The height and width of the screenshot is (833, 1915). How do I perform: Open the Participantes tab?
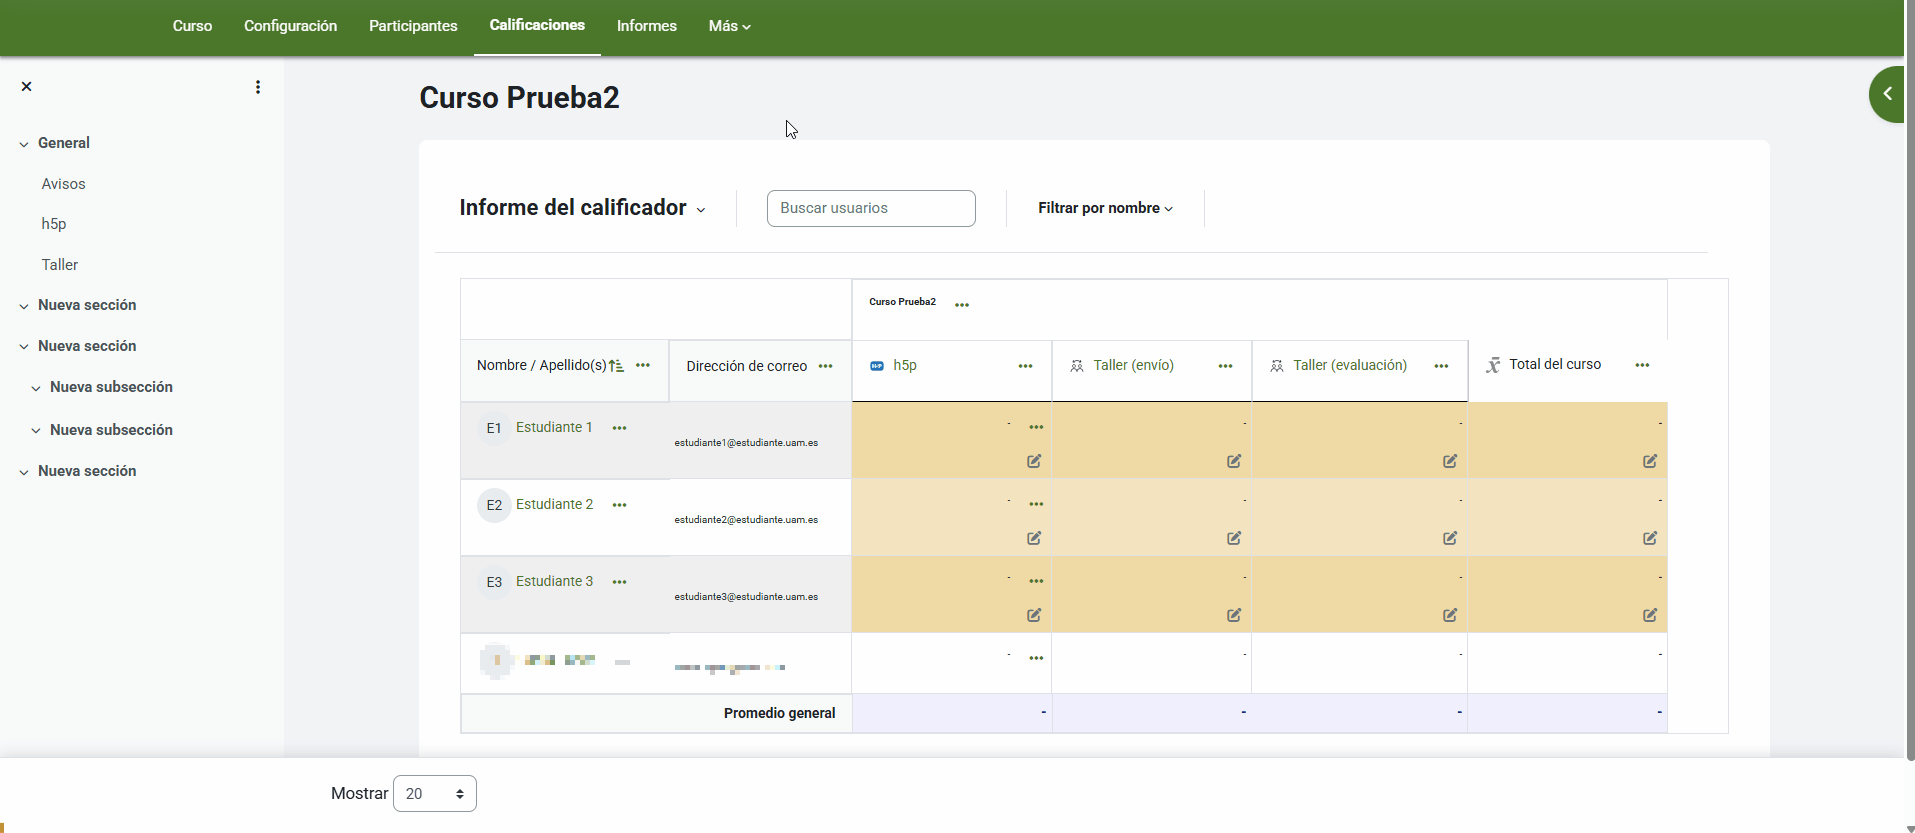pos(413,26)
